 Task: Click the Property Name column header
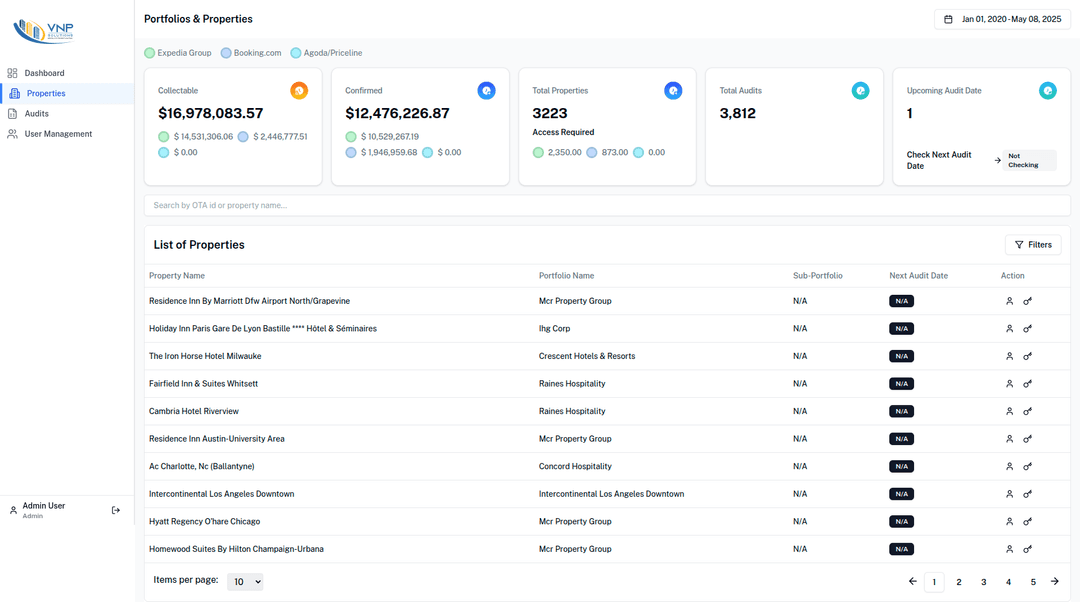pos(177,276)
